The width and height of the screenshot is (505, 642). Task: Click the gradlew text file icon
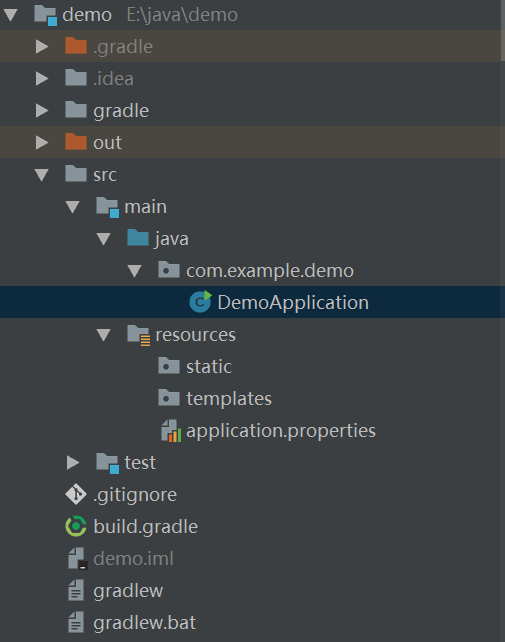(x=76, y=590)
